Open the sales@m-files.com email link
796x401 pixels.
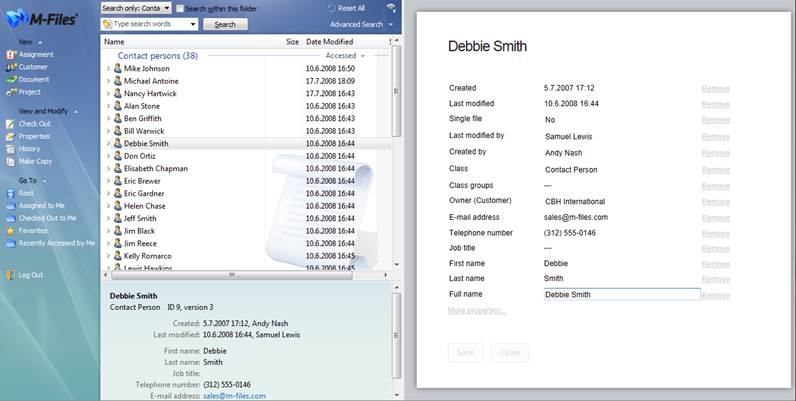(x=234, y=396)
